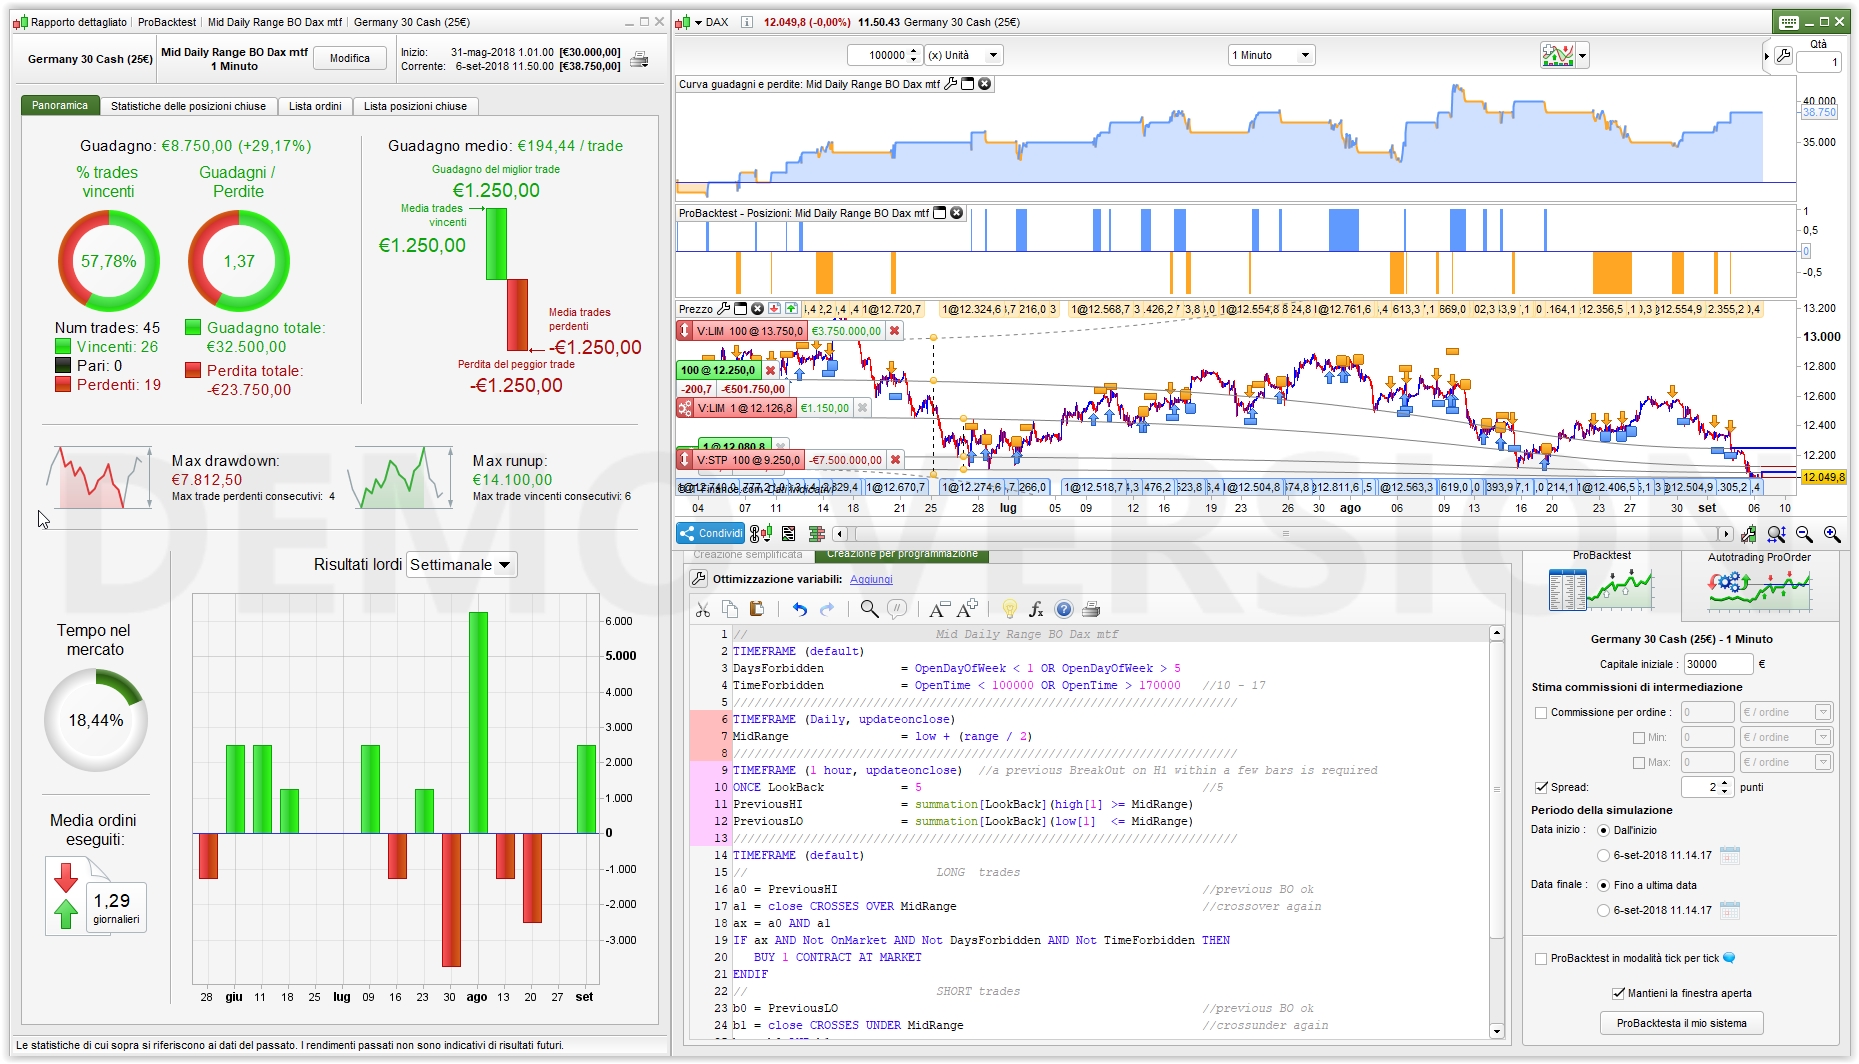Select the Dall'inizio start date option
The image size is (1859, 1064).
(x=1604, y=830)
